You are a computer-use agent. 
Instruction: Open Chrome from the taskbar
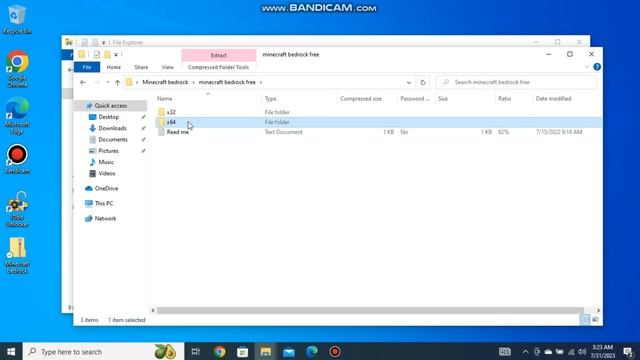220,351
